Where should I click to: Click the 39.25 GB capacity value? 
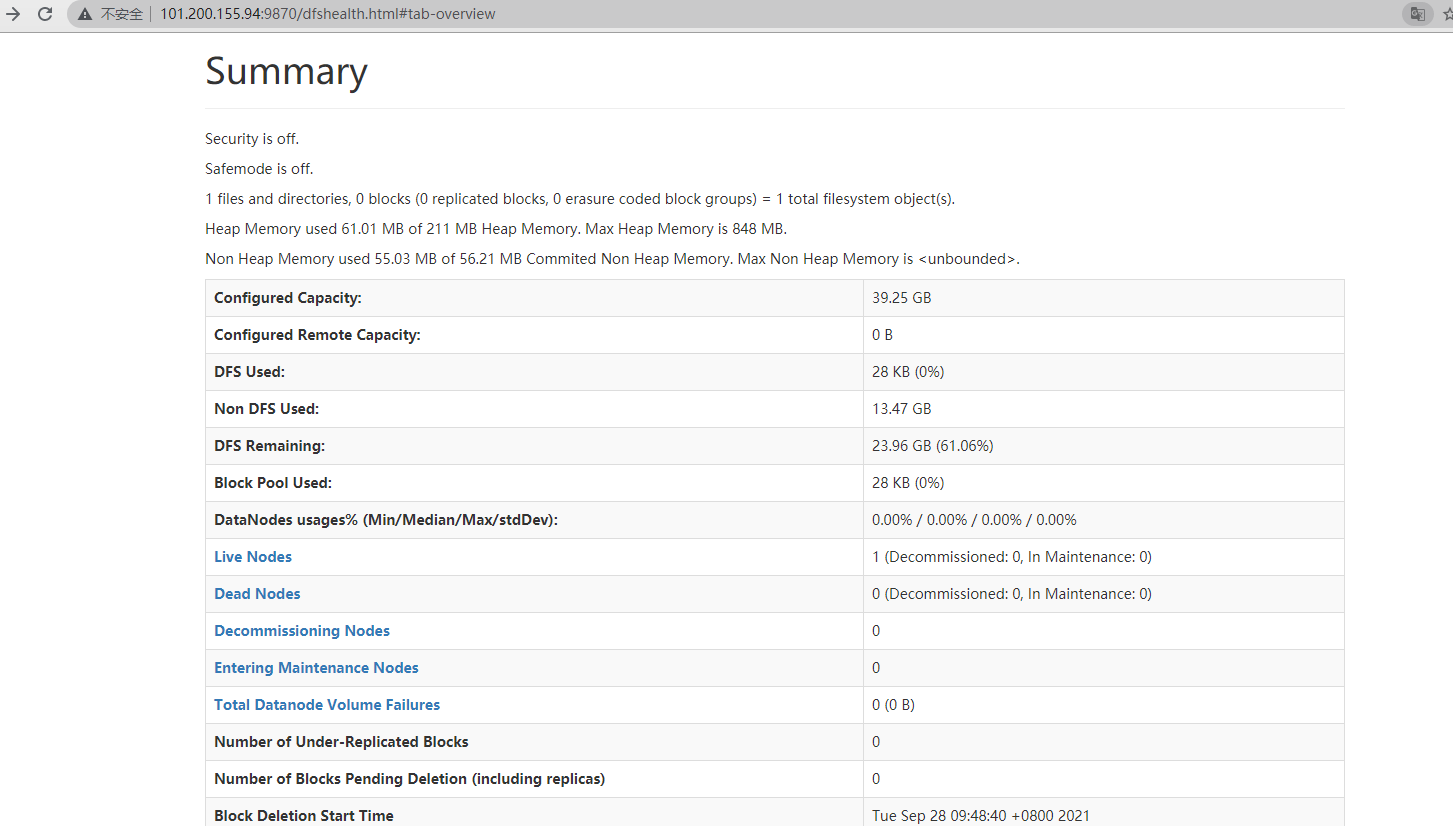901,298
